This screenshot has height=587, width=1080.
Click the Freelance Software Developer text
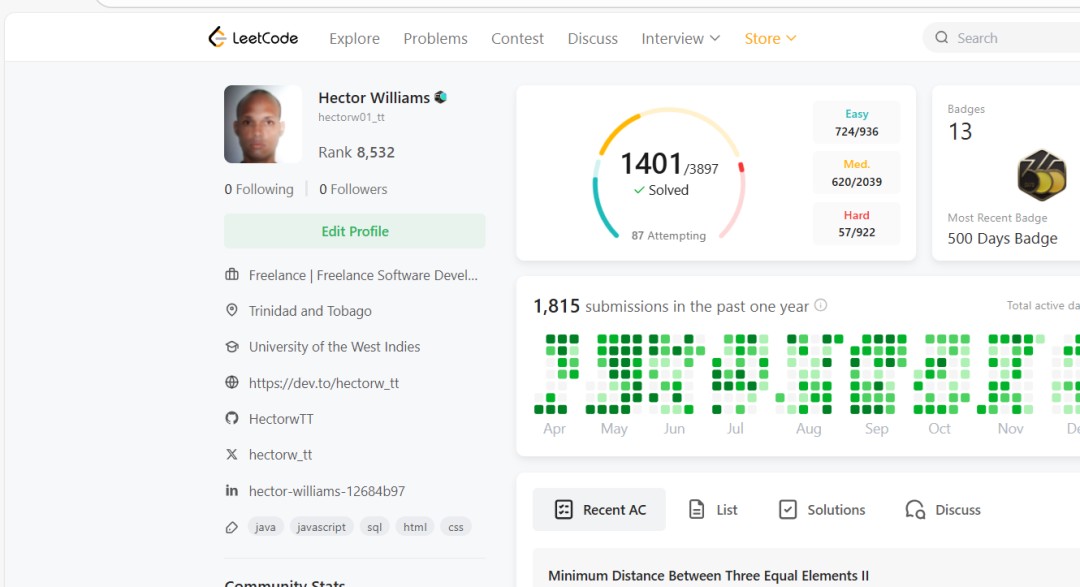363,275
